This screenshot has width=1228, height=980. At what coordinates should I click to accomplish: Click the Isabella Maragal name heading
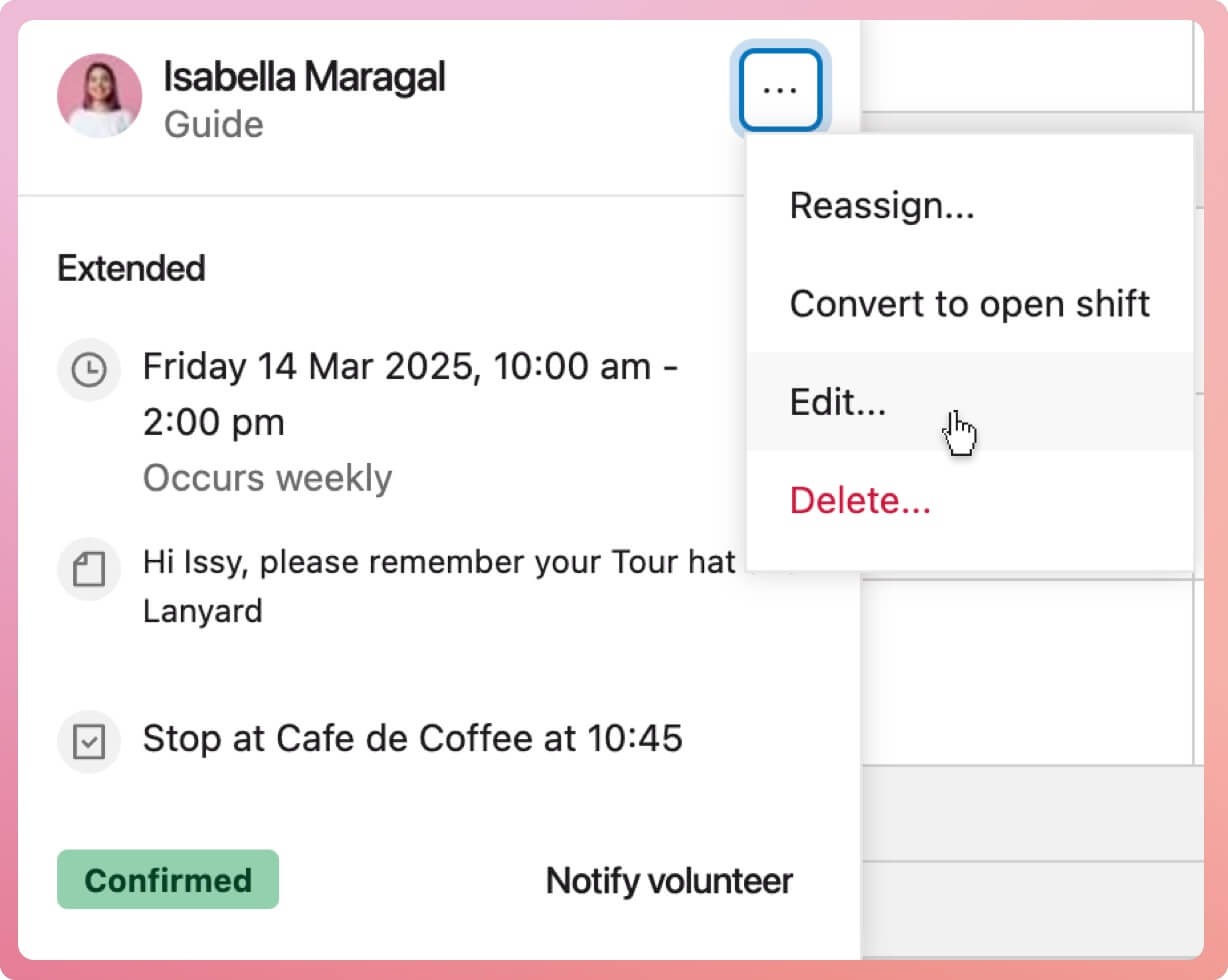pos(304,77)
